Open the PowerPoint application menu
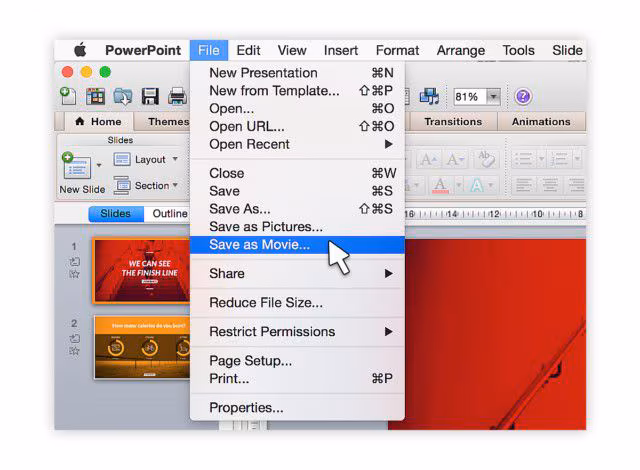The image size is (640, 470). click(143, 50)
